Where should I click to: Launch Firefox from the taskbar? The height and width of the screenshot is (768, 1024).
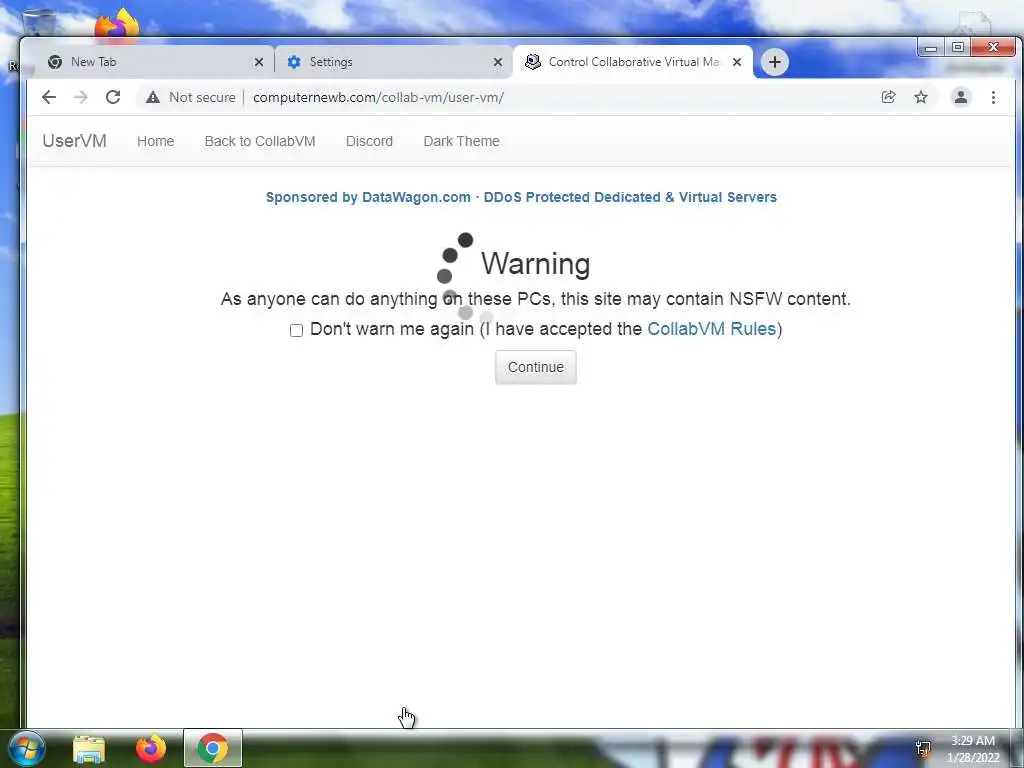point(150,748)
